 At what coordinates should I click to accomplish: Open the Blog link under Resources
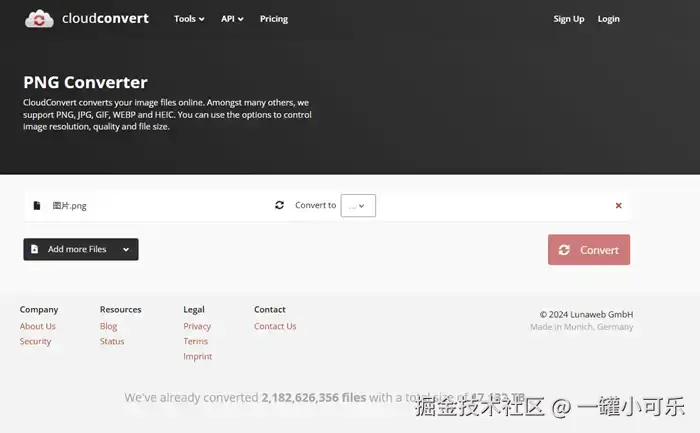pos(108,326)
